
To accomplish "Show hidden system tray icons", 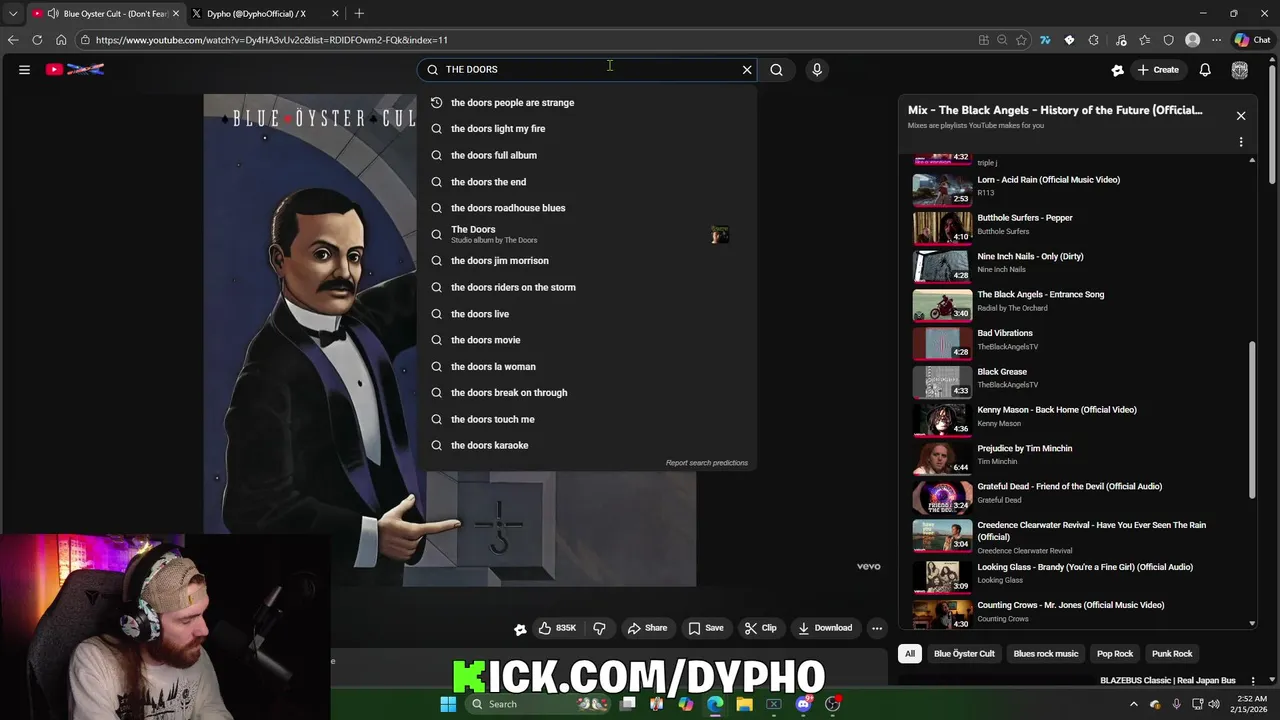I will tap(1133, 704).
